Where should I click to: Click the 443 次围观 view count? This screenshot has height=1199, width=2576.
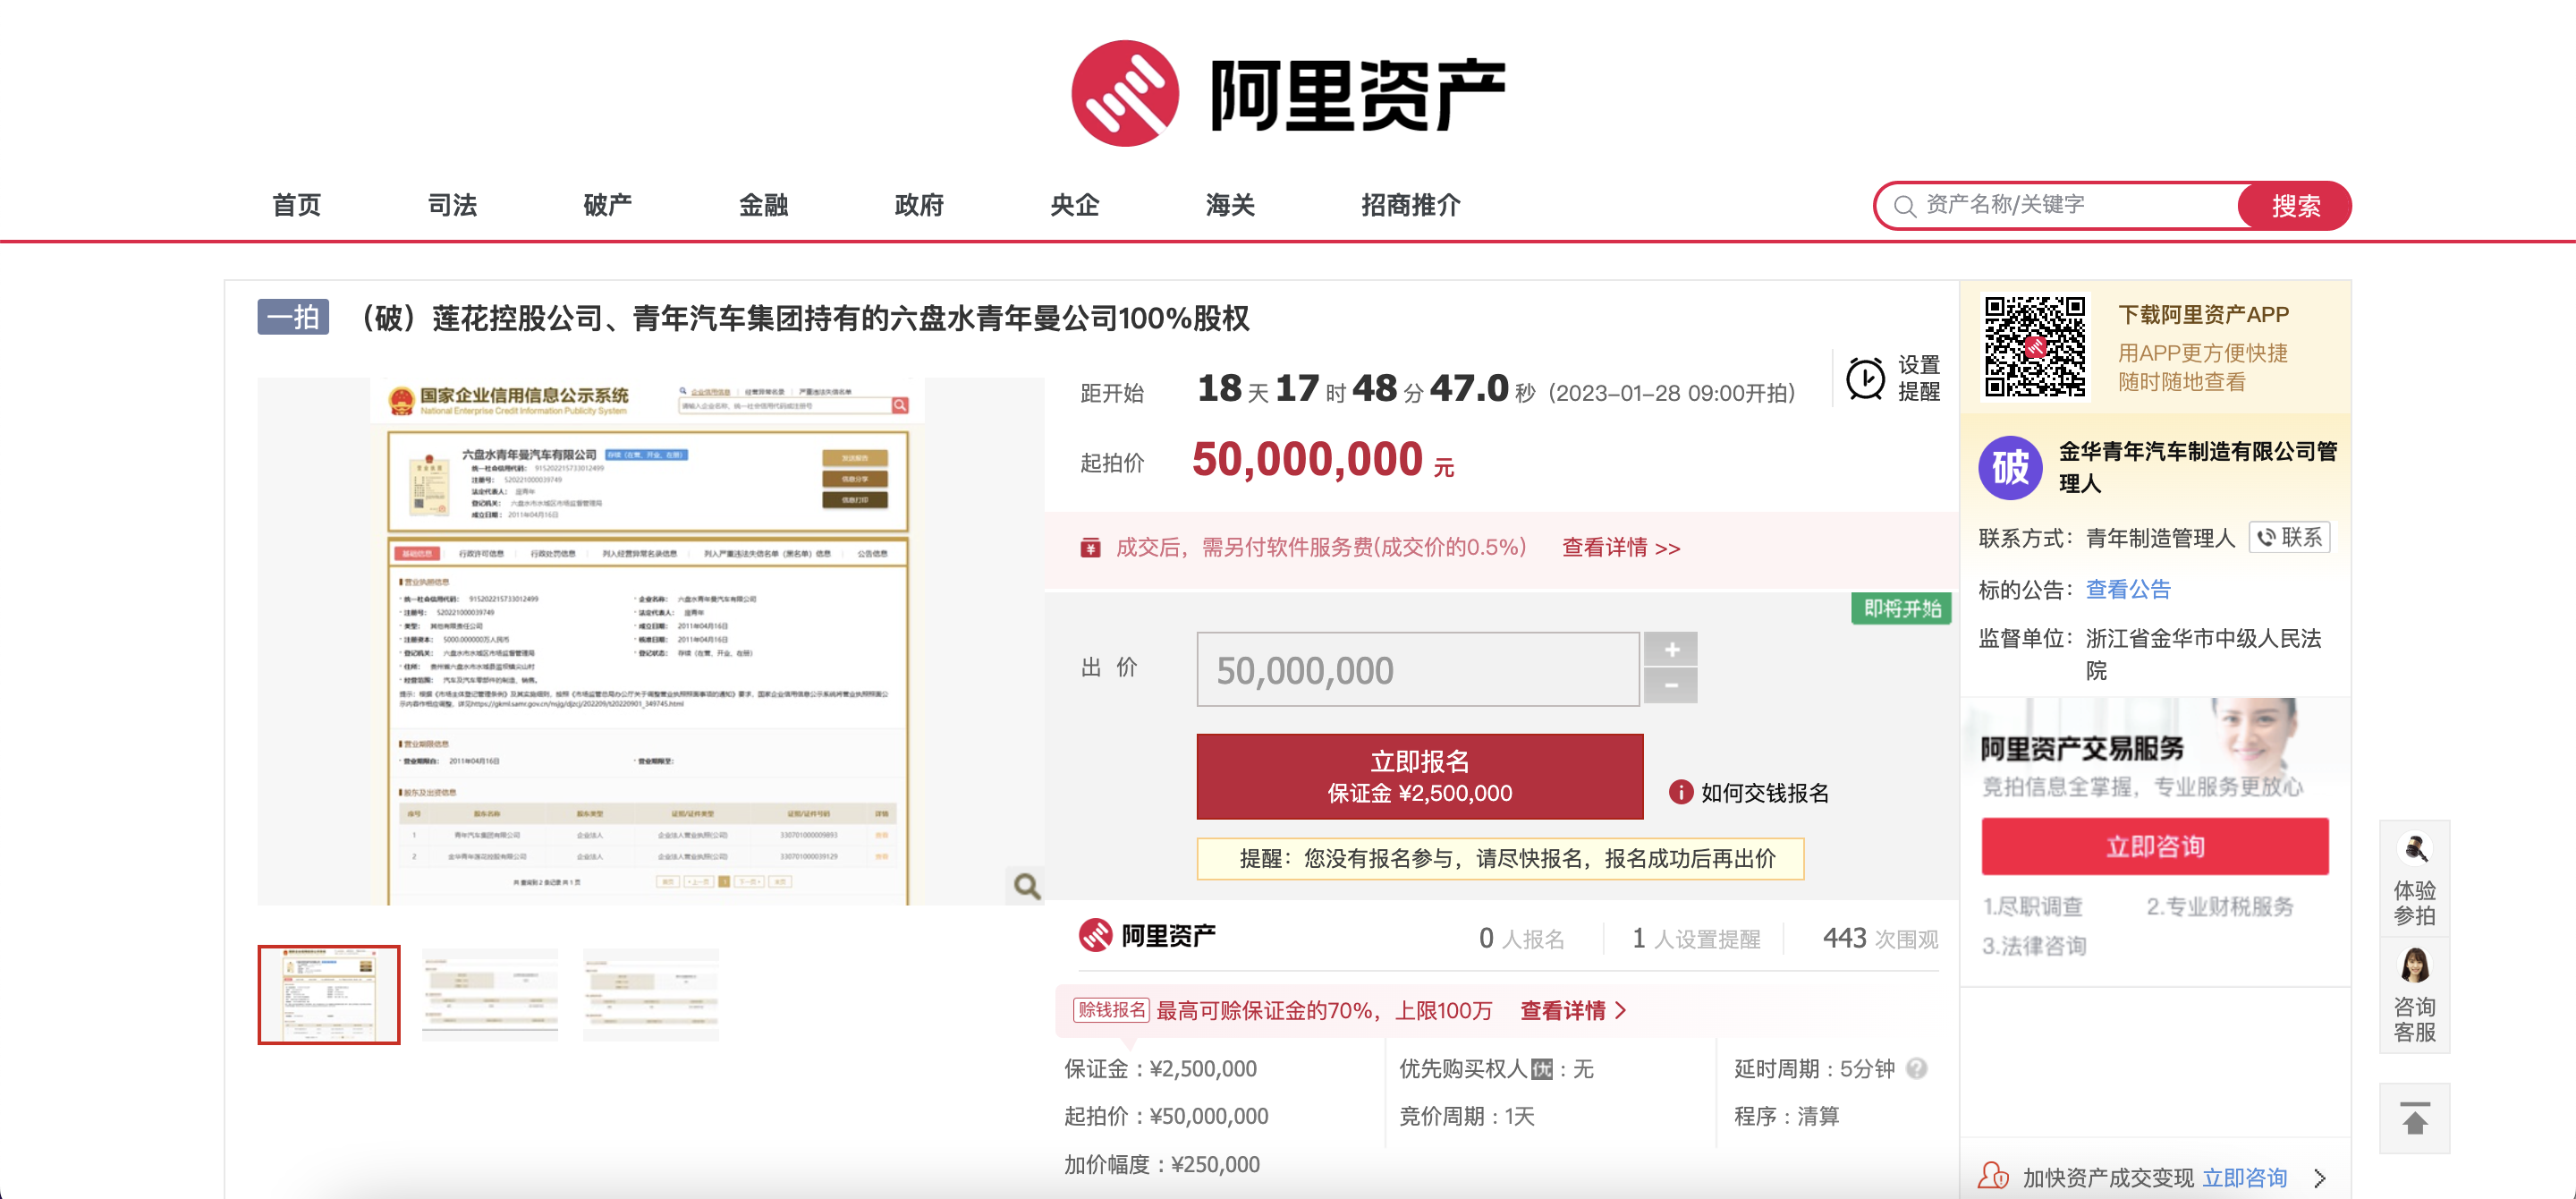[1880, 938]
